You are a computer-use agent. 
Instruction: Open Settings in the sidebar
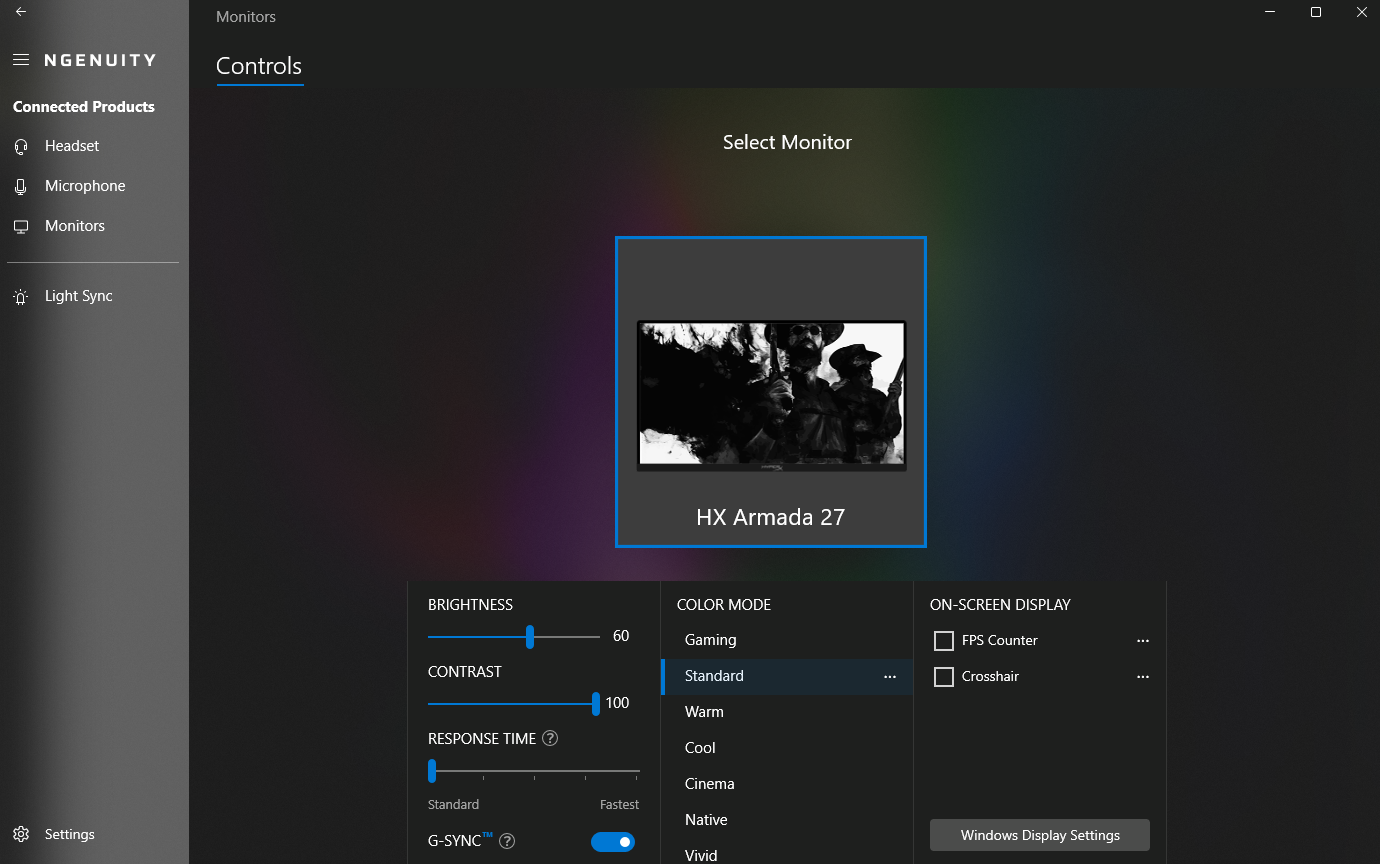(94, 834)
